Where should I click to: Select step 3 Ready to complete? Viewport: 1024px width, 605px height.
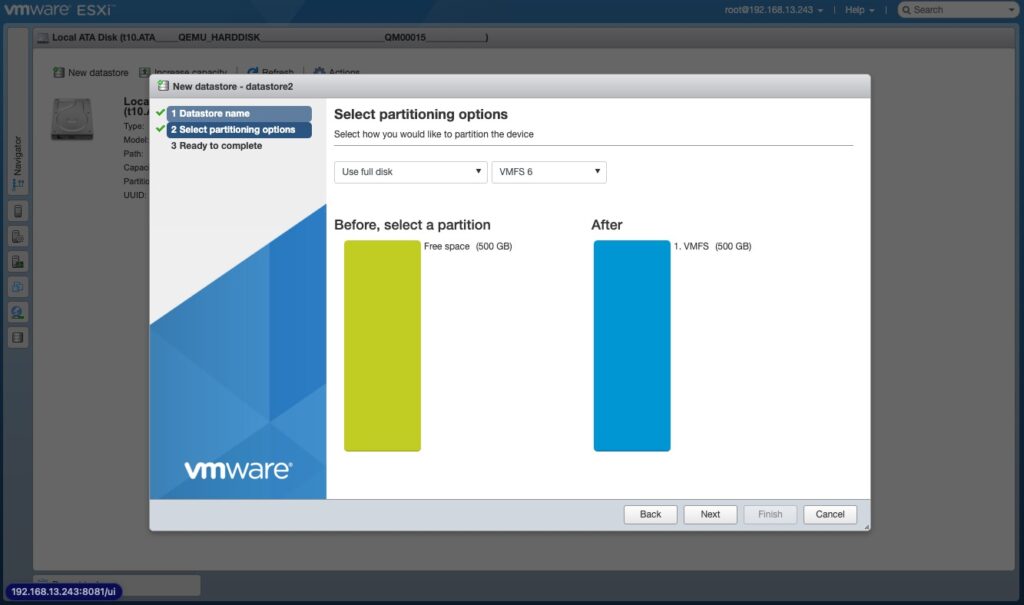coord(216,146)
